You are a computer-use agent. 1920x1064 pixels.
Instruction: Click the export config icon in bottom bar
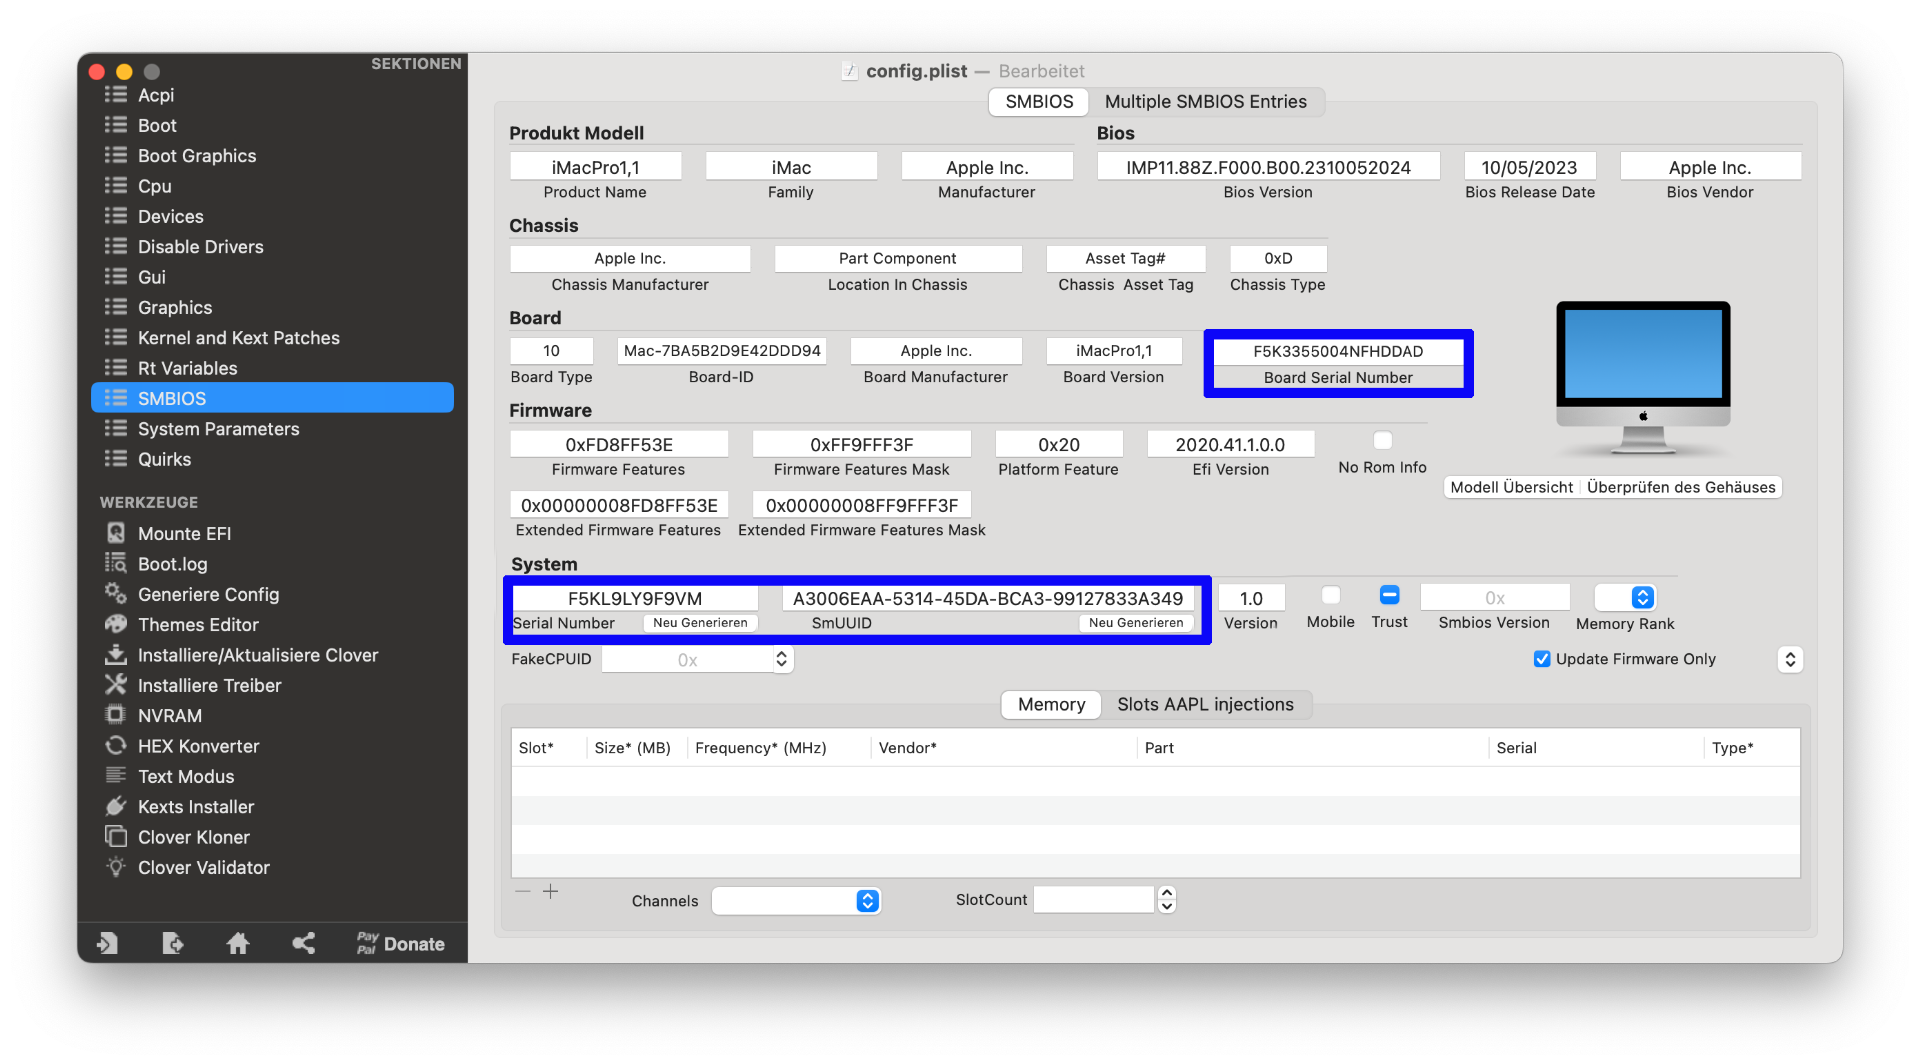[172, 943]
